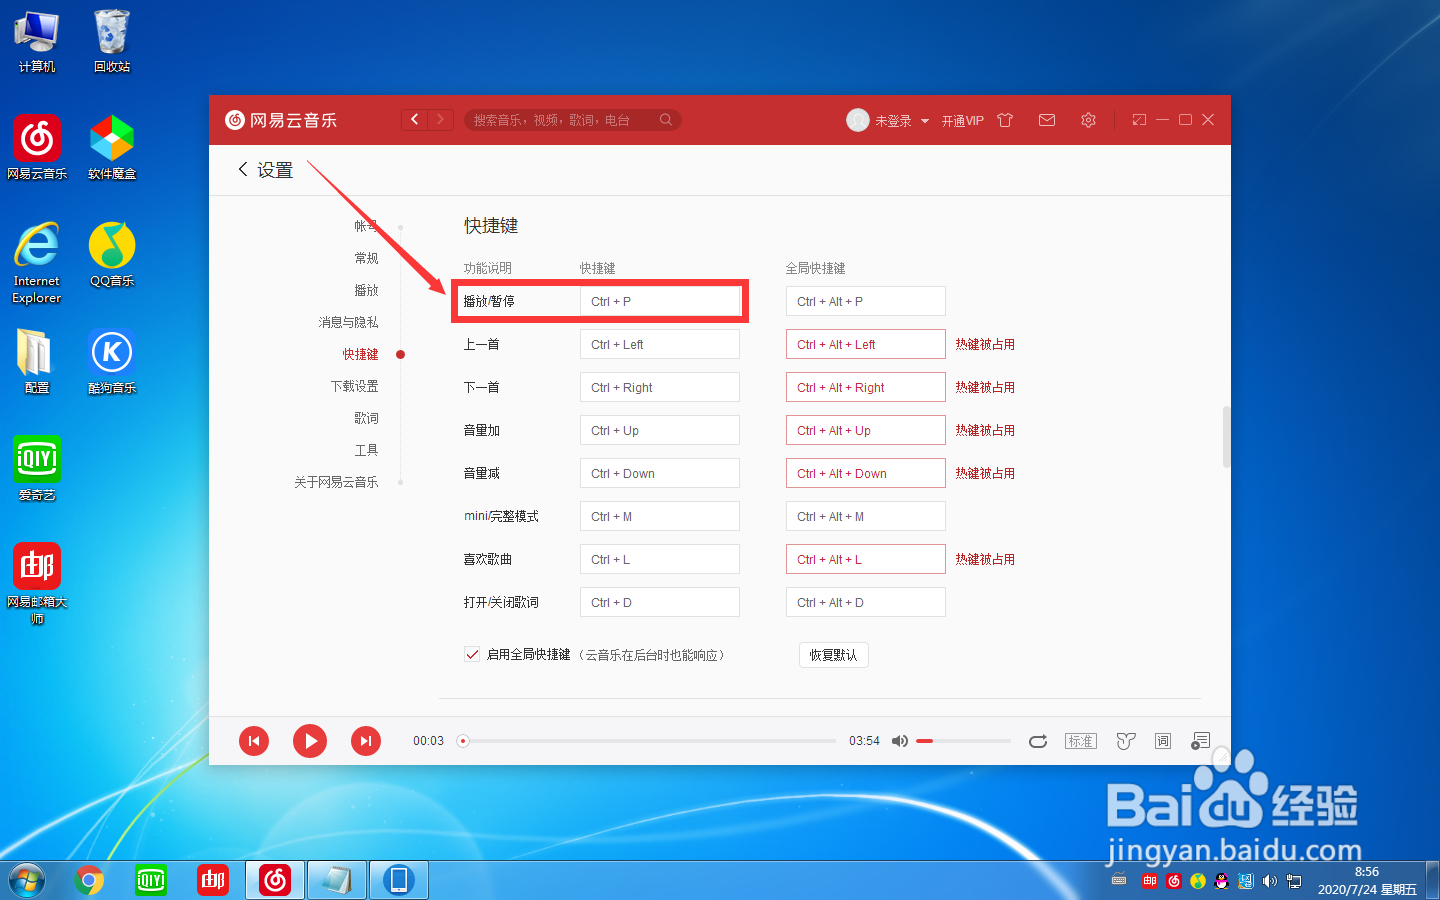Viewport: 1440px width, 900px height.
Task: Edit the 下一首 Ctrl + Right shortcut field
Action: click(x=660, y=387)
